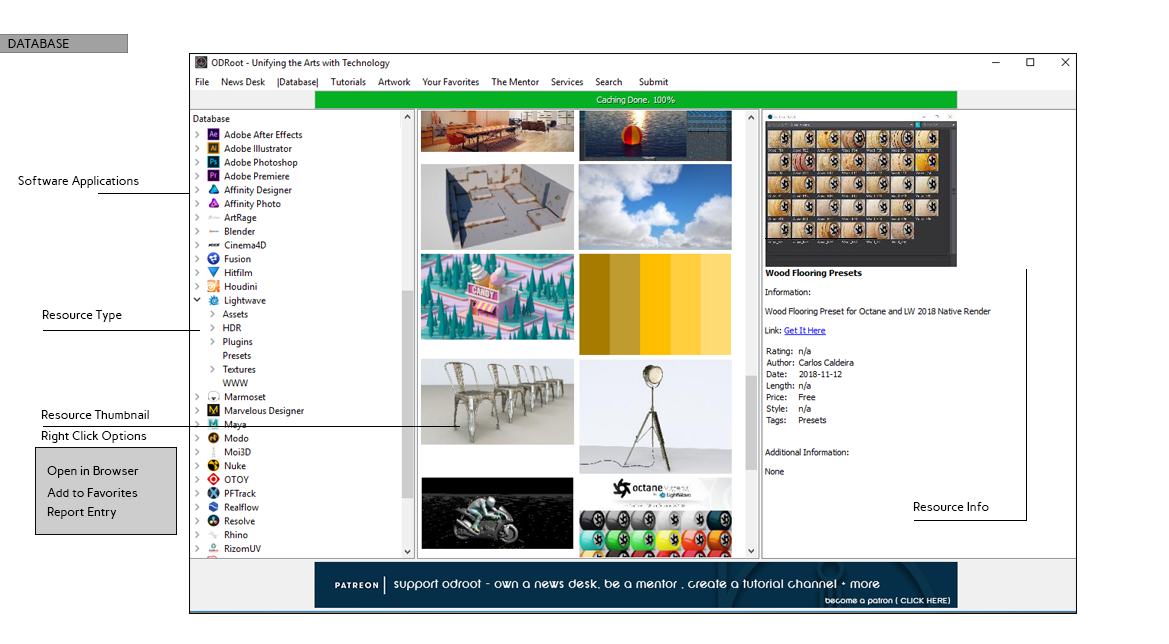Select the Marvelous Designer icon
The height and width of the screenshot is (644, 1169).
(214, 411)
